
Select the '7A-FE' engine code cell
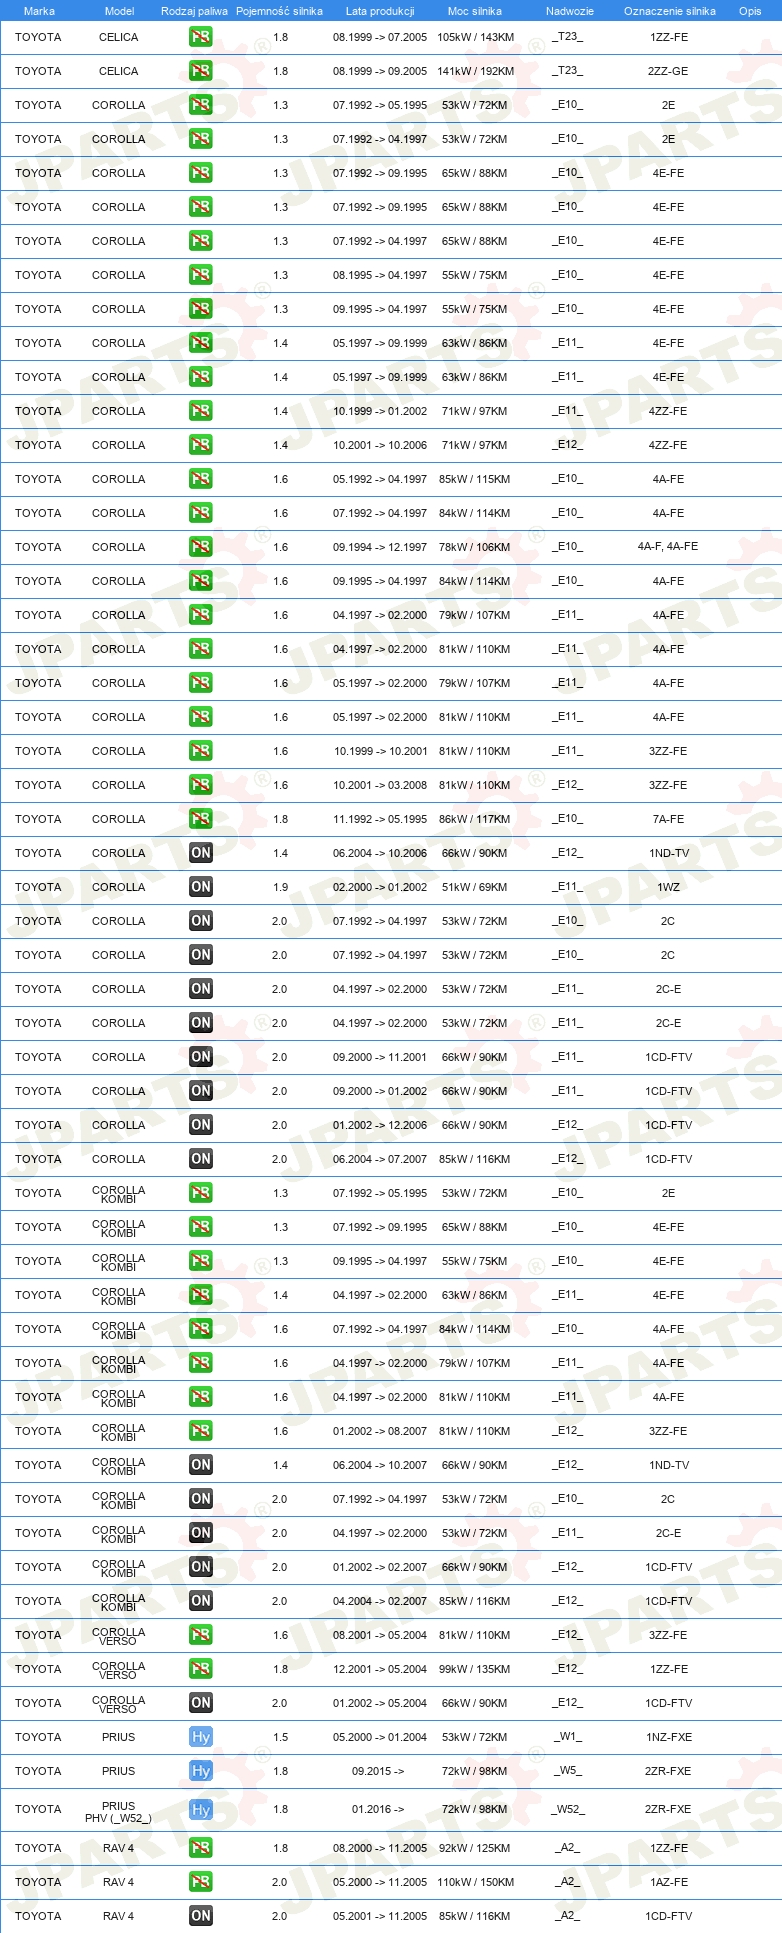point(668,819)
